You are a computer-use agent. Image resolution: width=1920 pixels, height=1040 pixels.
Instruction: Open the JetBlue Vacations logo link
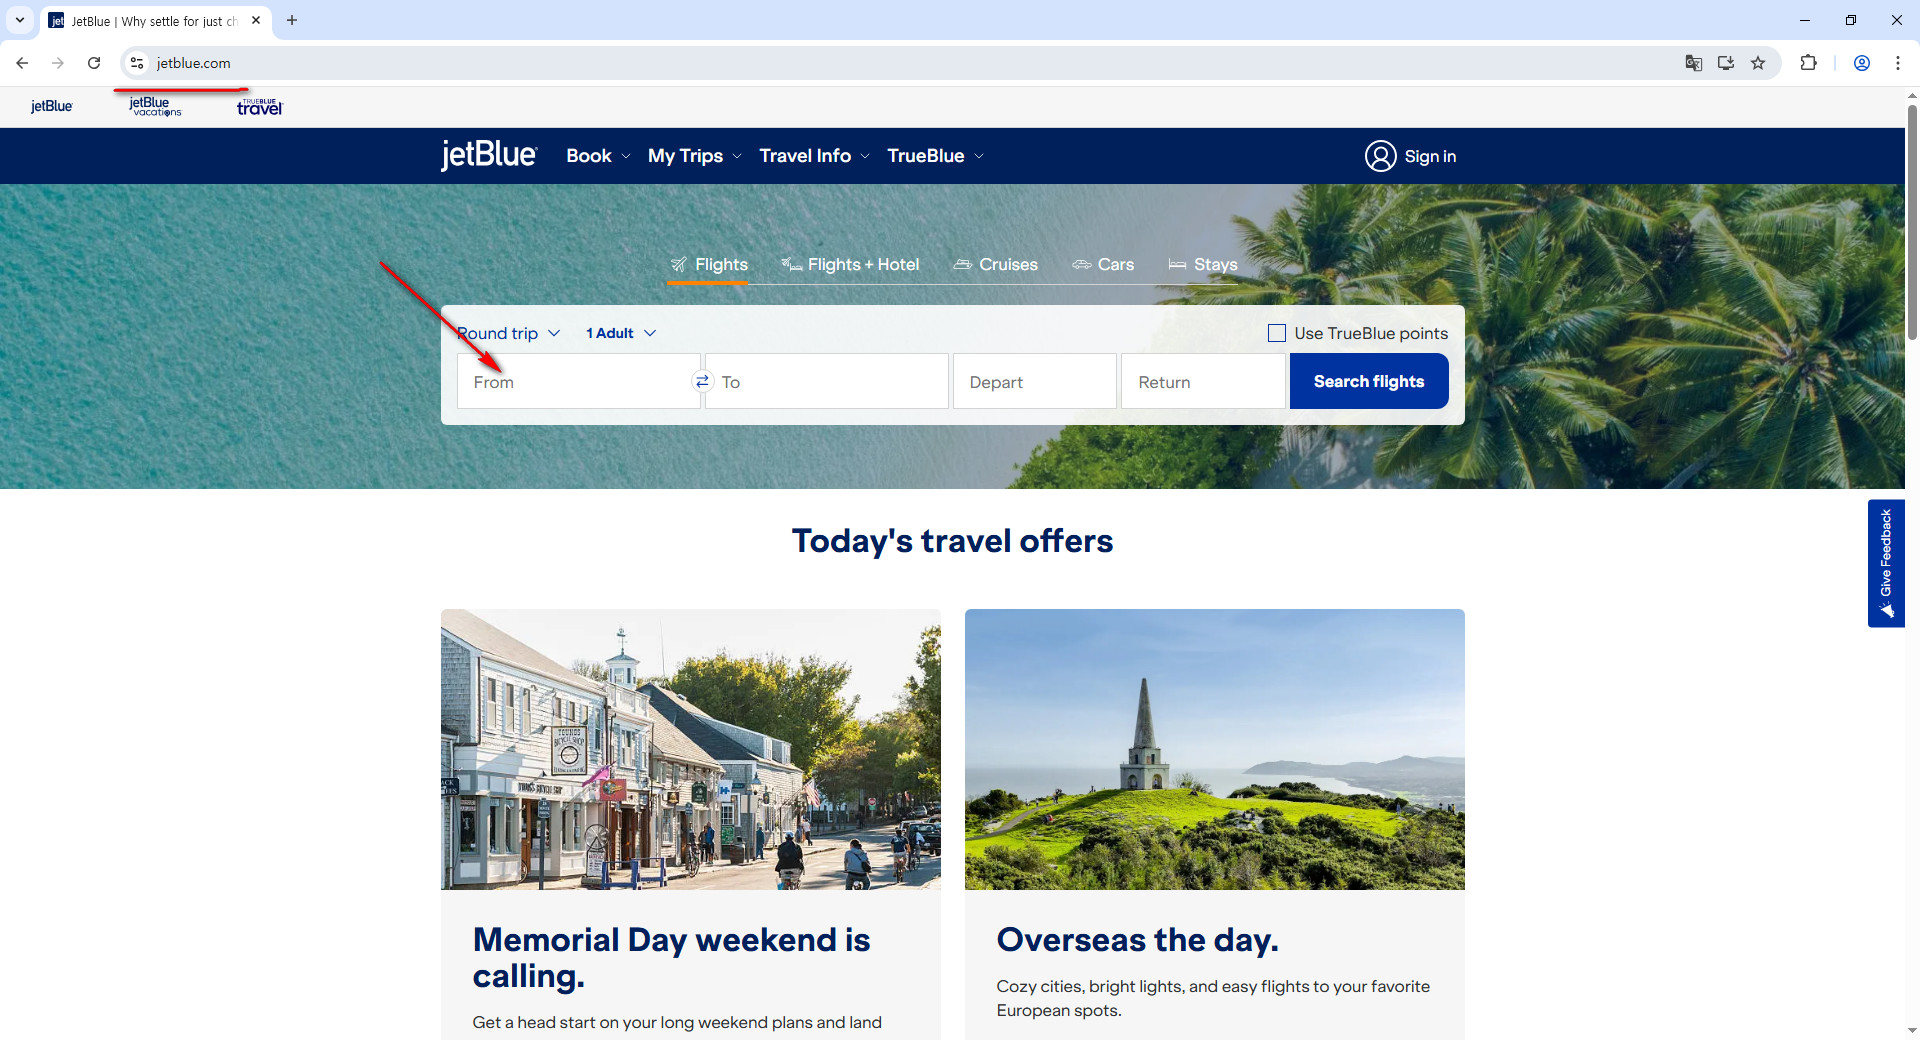click(x=155, y=106)
